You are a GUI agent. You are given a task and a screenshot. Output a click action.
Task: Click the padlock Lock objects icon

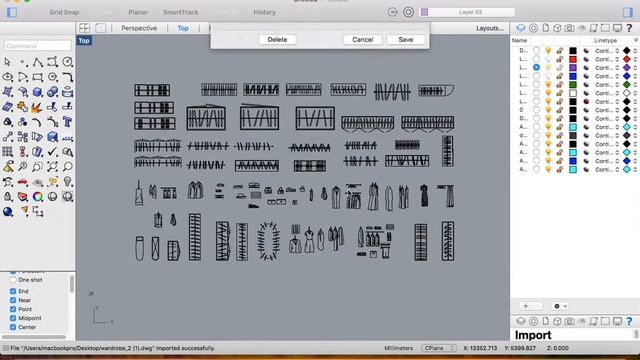coord(7,197)
